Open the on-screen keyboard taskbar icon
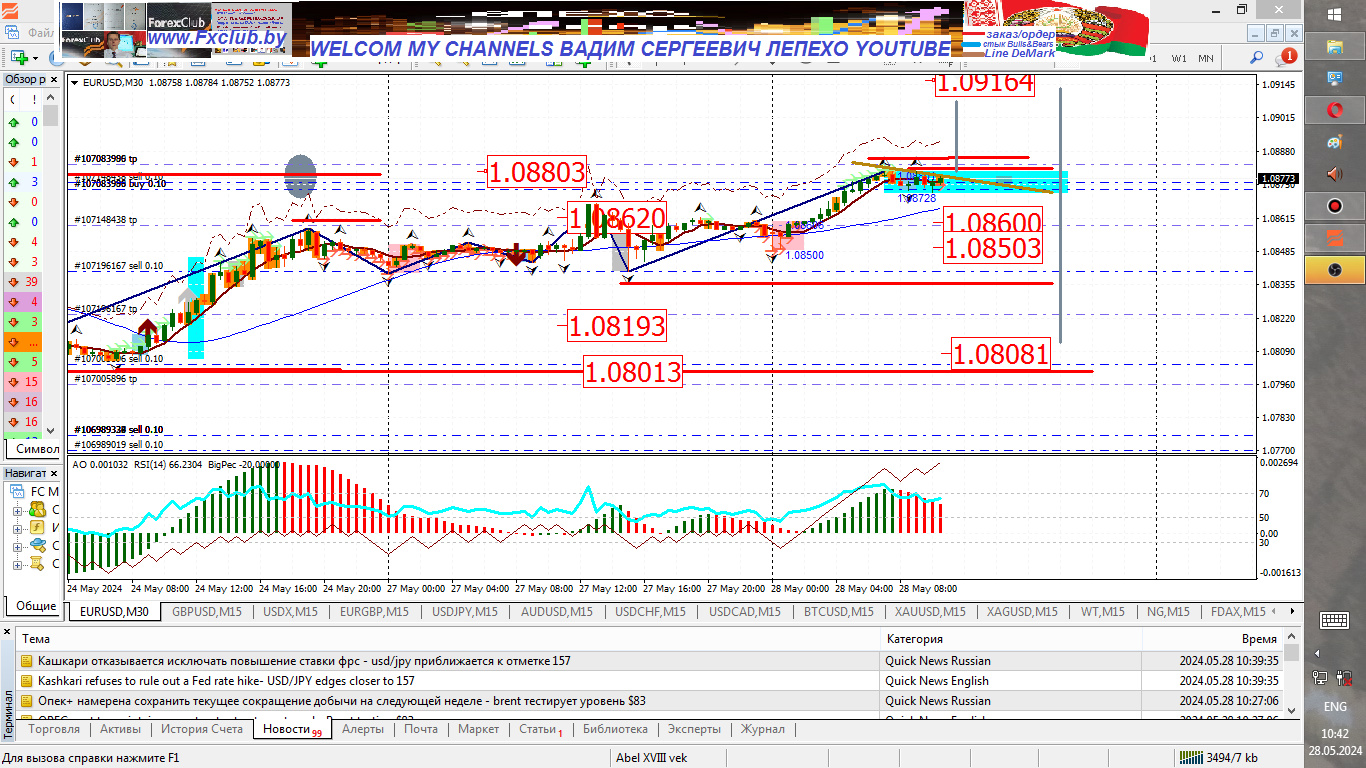Viewport: 1366px width, 768px height. point(1335,620)
